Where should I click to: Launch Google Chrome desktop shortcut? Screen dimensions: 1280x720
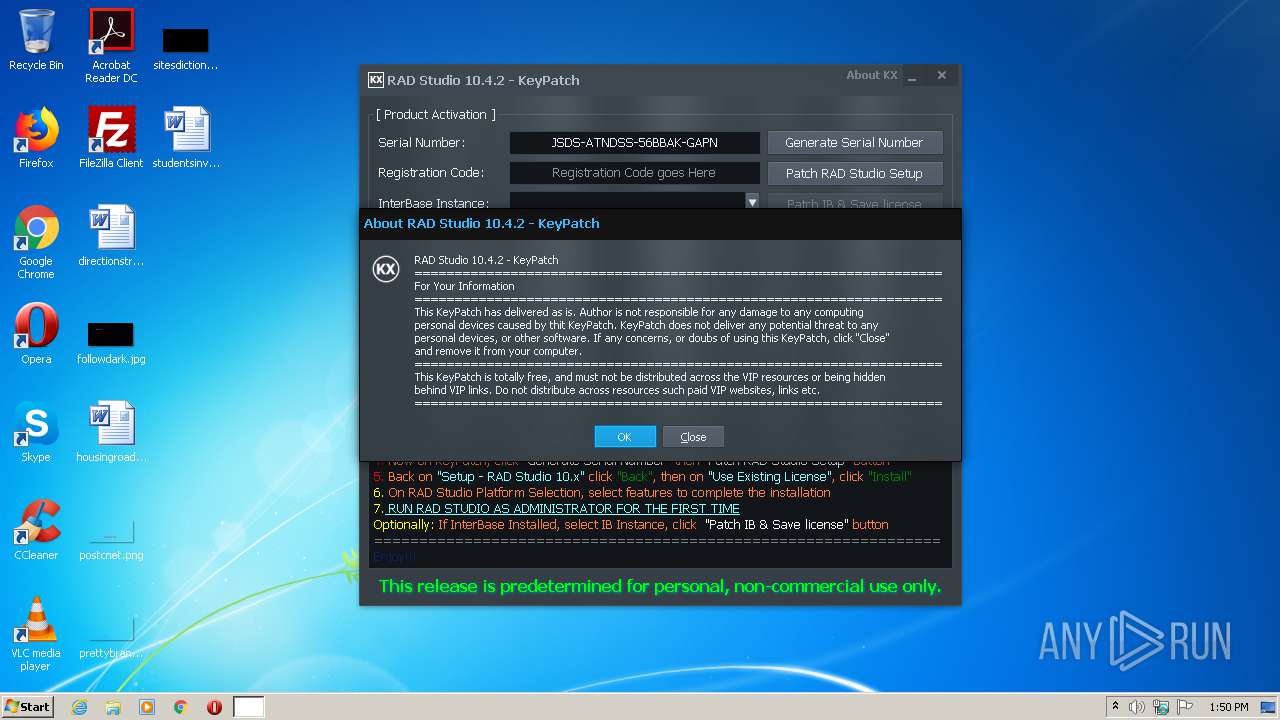pyautogui.click(x=36, y=242)
